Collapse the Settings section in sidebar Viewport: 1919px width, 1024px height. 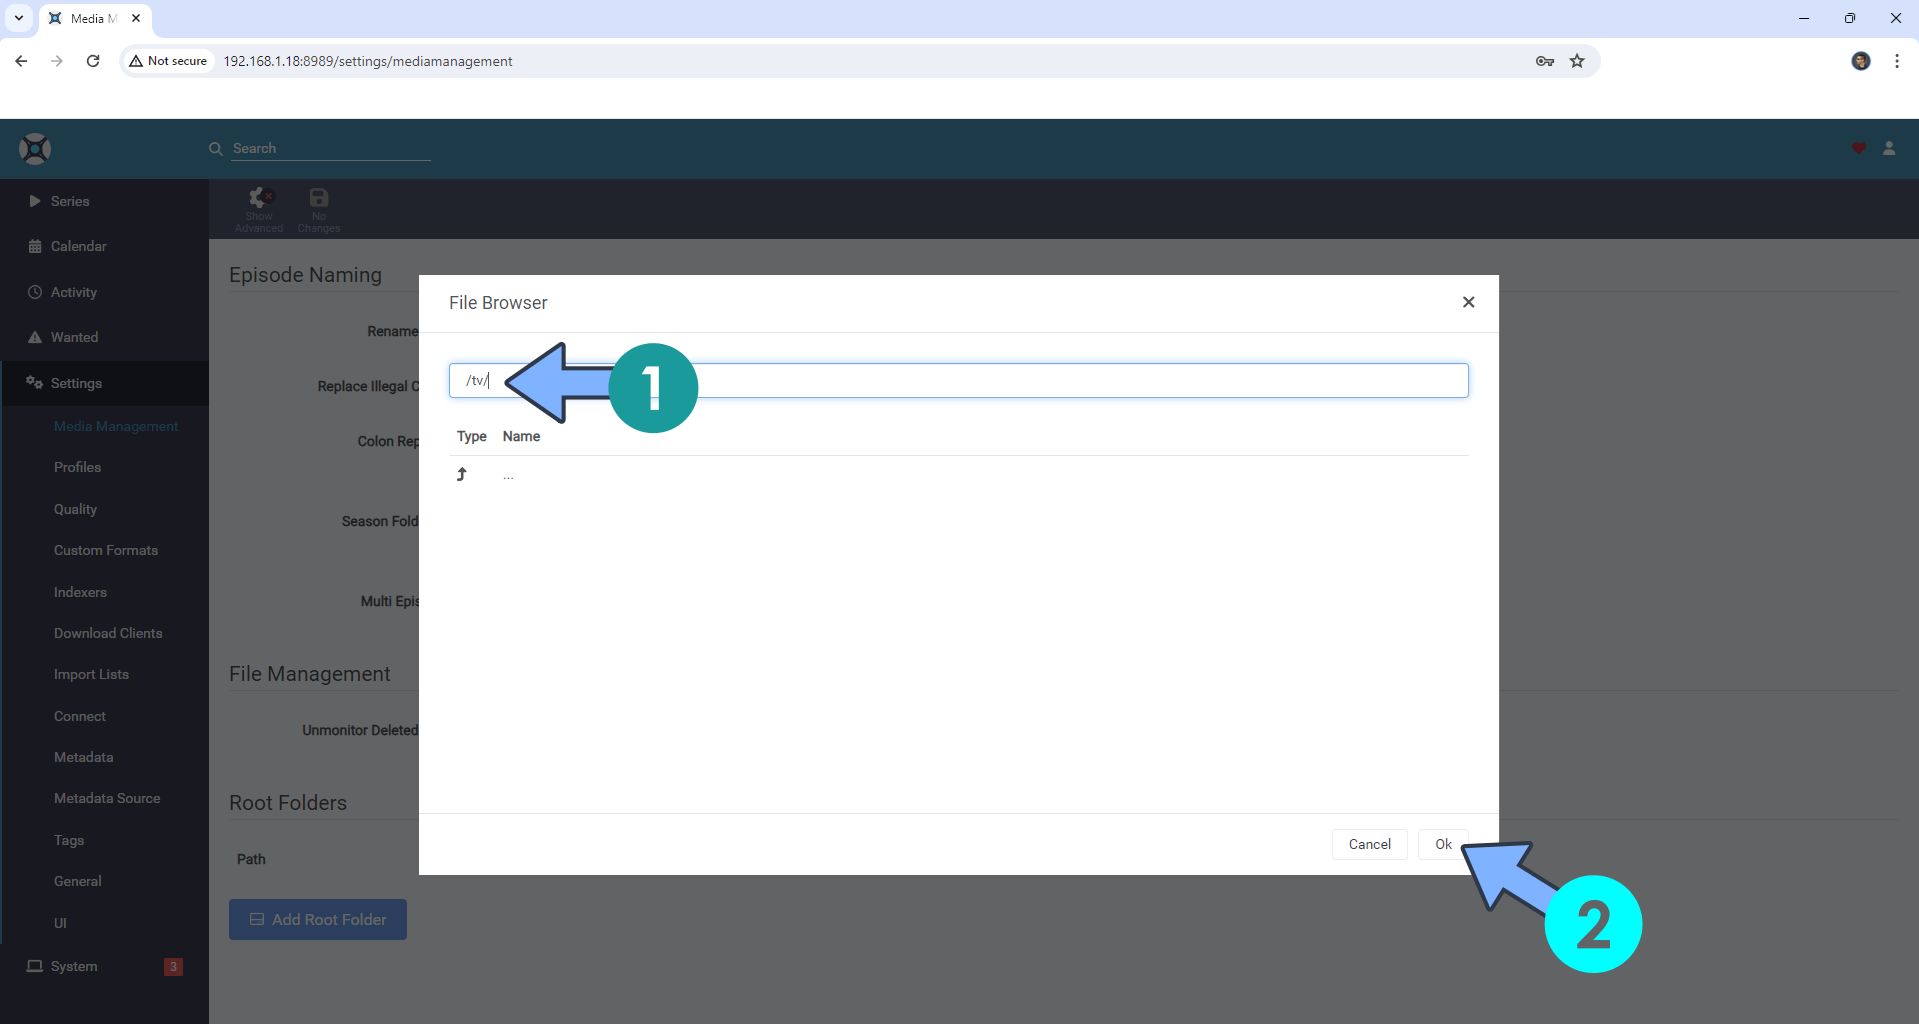coord(76,382)
